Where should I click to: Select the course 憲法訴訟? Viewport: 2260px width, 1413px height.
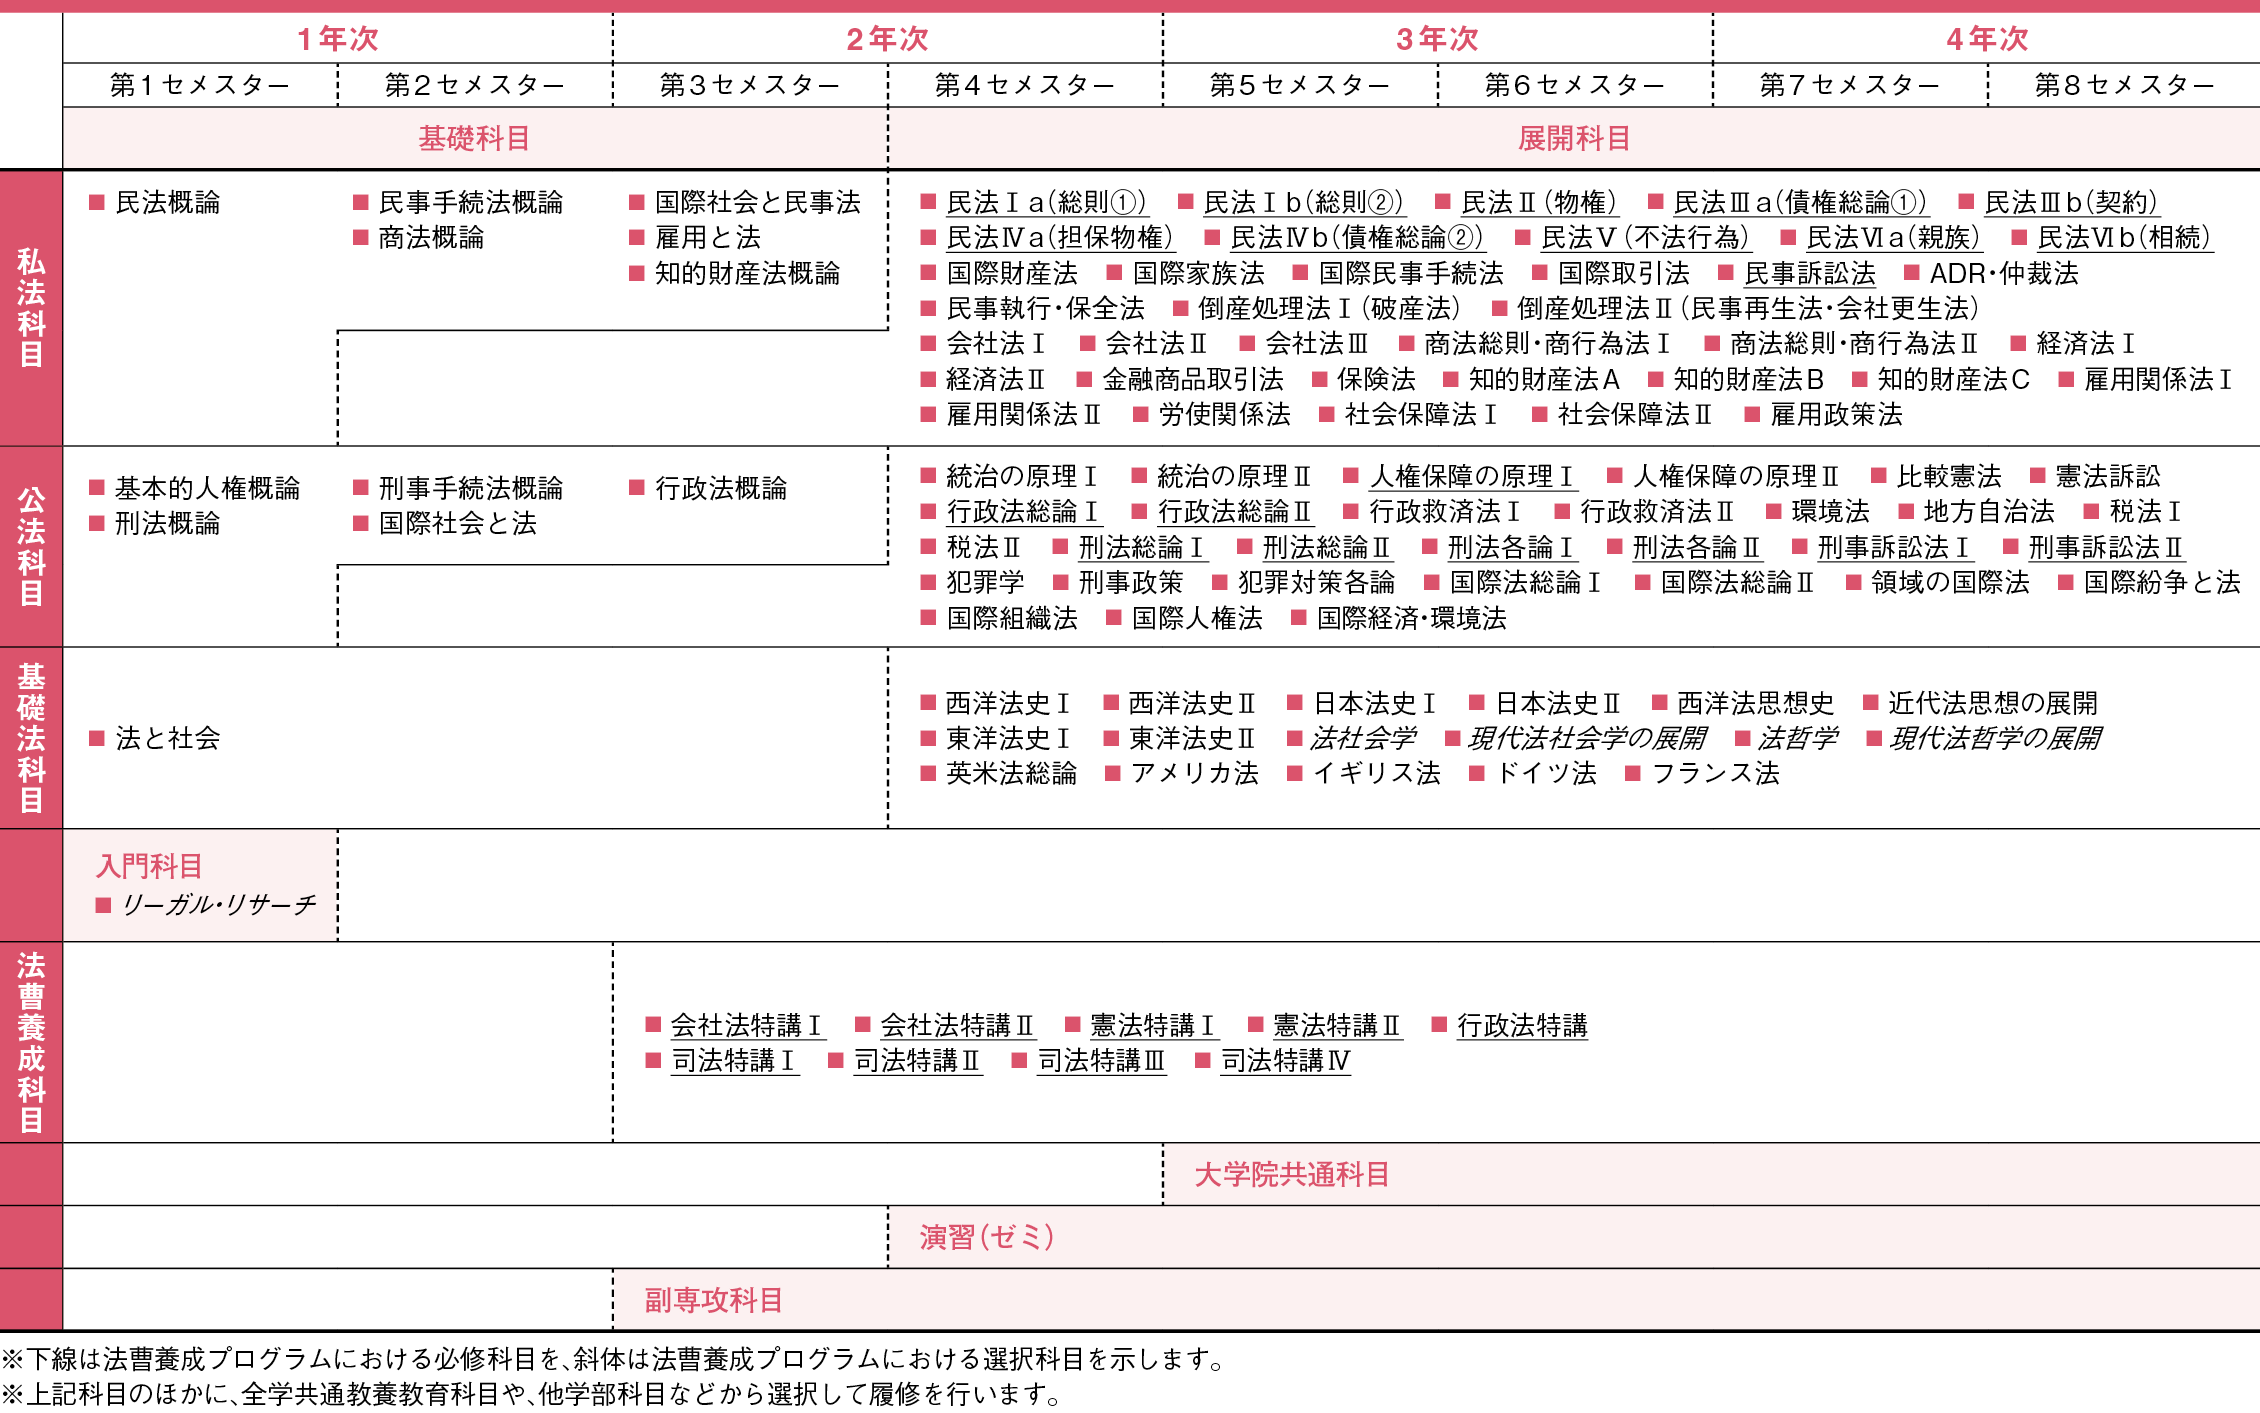pyautogui.click(x=2108, y=476)
